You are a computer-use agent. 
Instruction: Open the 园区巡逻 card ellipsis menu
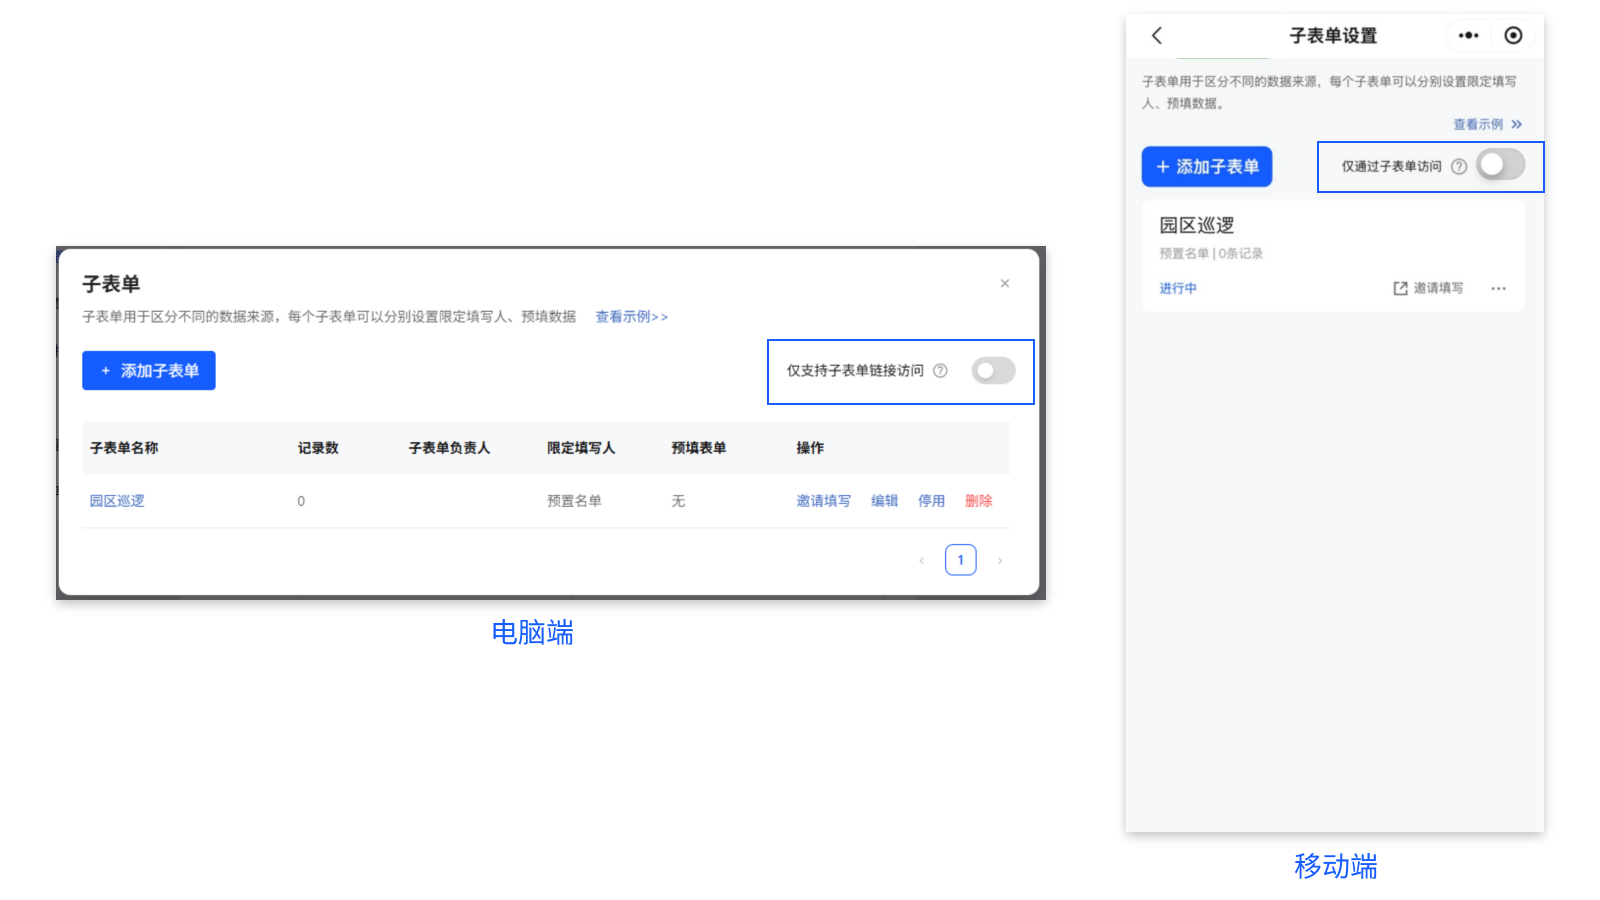click(x=1498, y=288)
